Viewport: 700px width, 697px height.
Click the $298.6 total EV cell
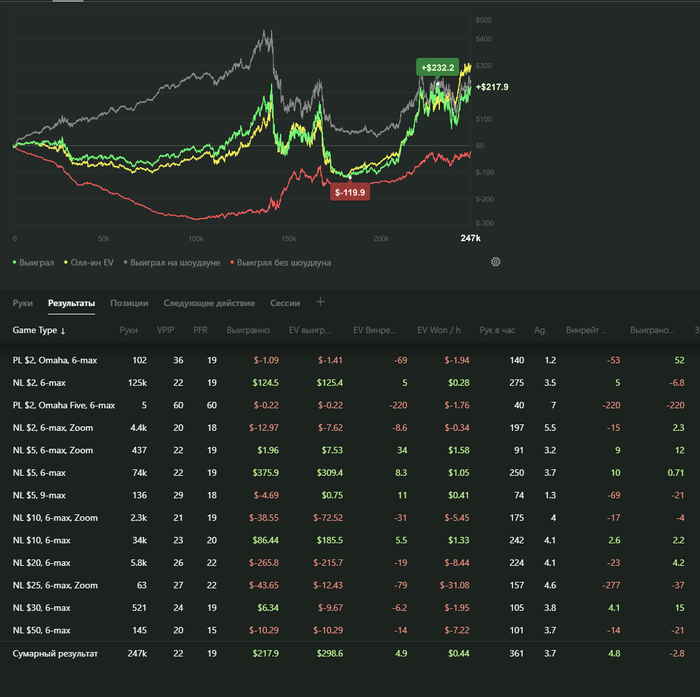click(330, 654)
